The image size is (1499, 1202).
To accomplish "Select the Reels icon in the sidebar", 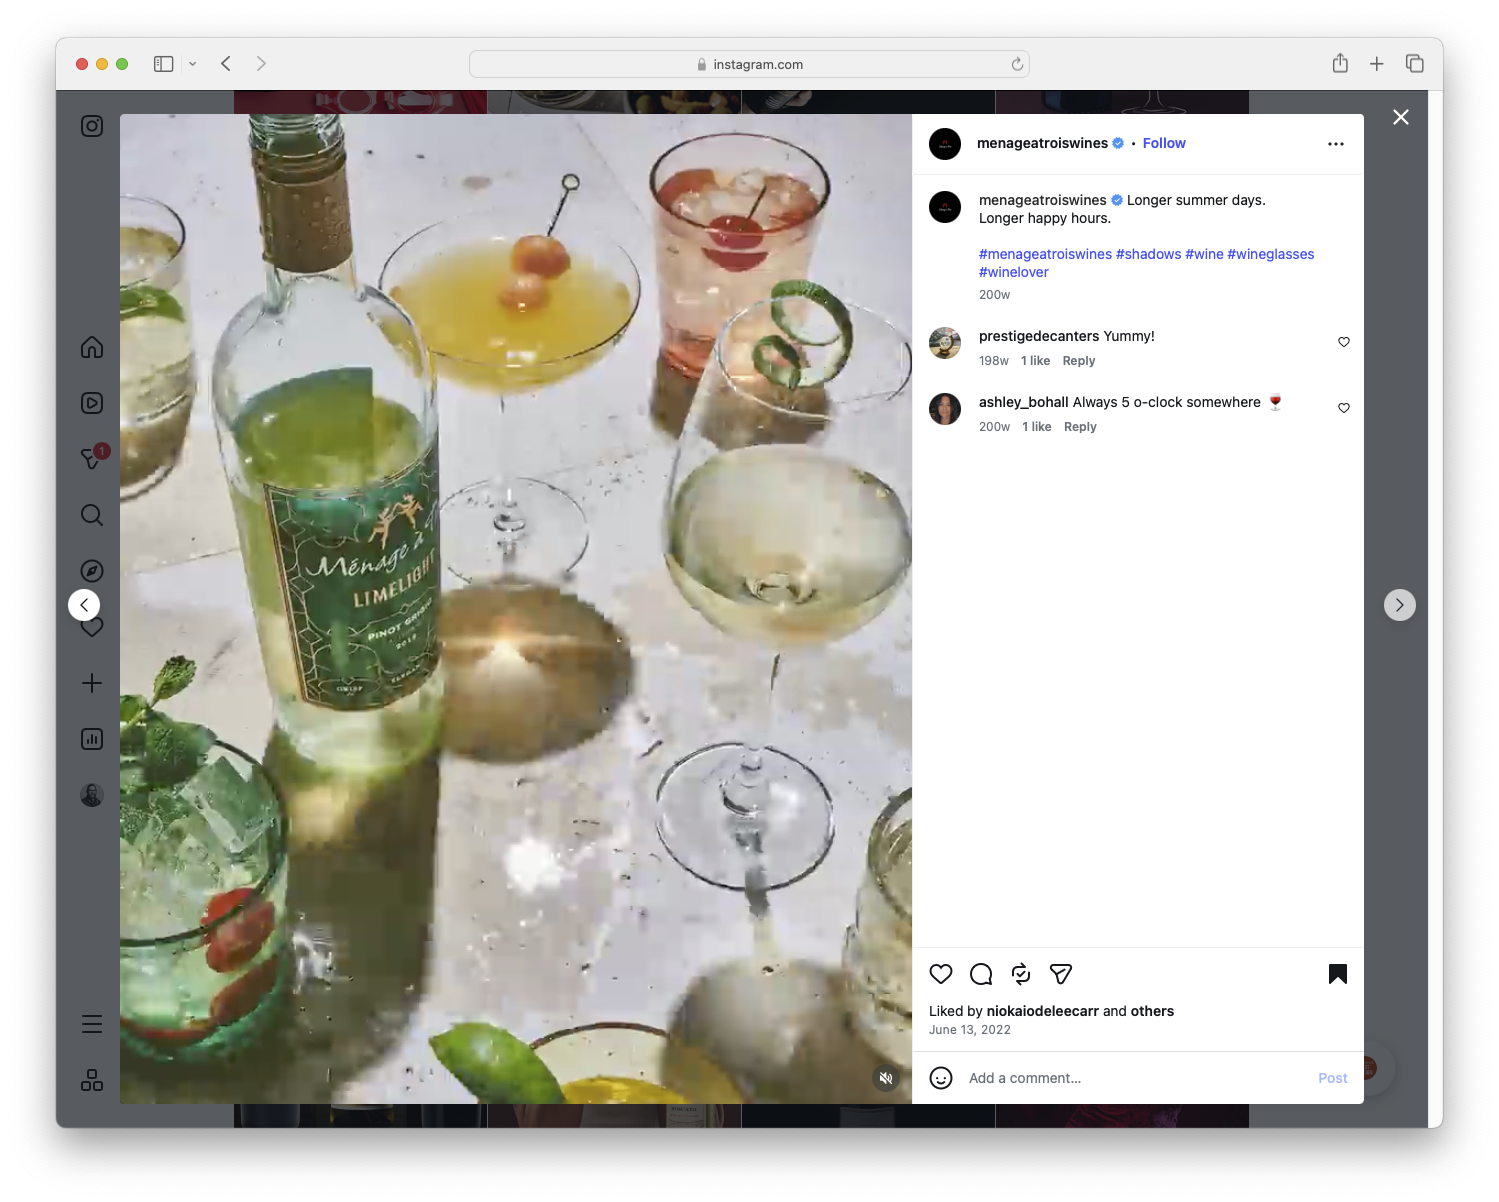I will click(91, 403).
